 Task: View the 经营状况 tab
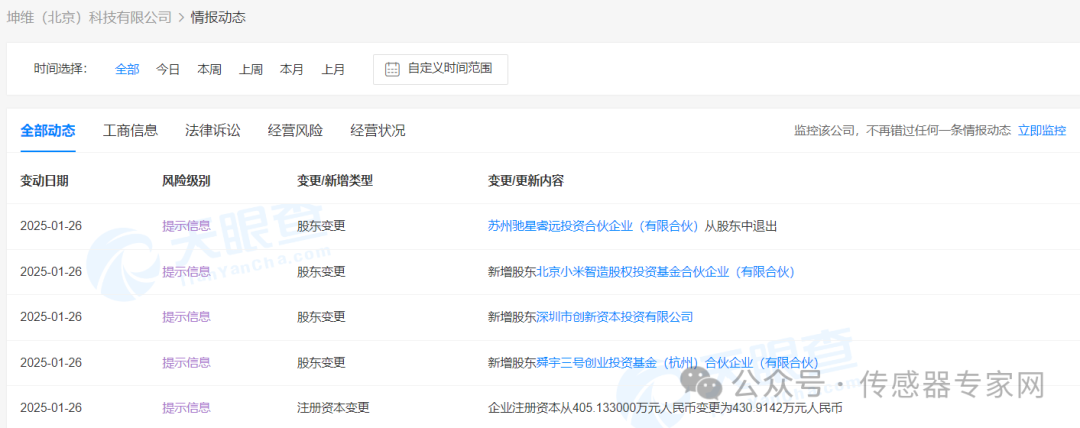[x=378, y=130]
